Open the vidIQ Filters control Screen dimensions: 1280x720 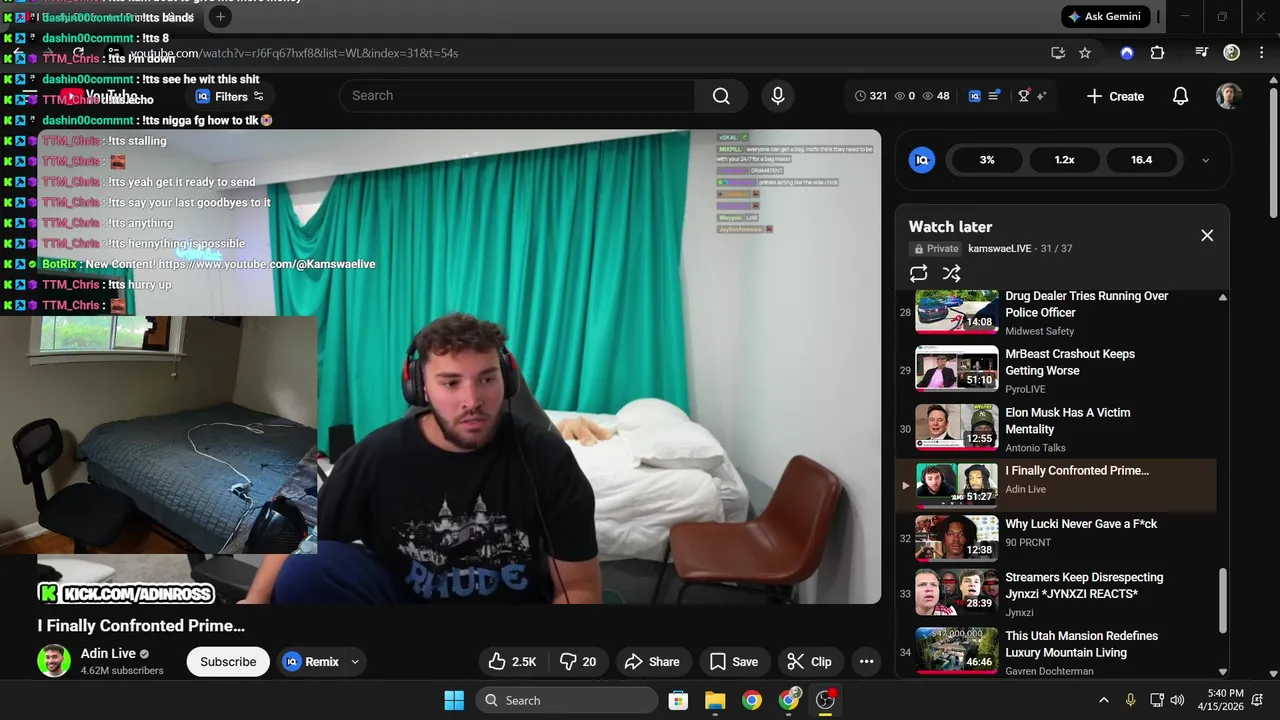(230, 96)
